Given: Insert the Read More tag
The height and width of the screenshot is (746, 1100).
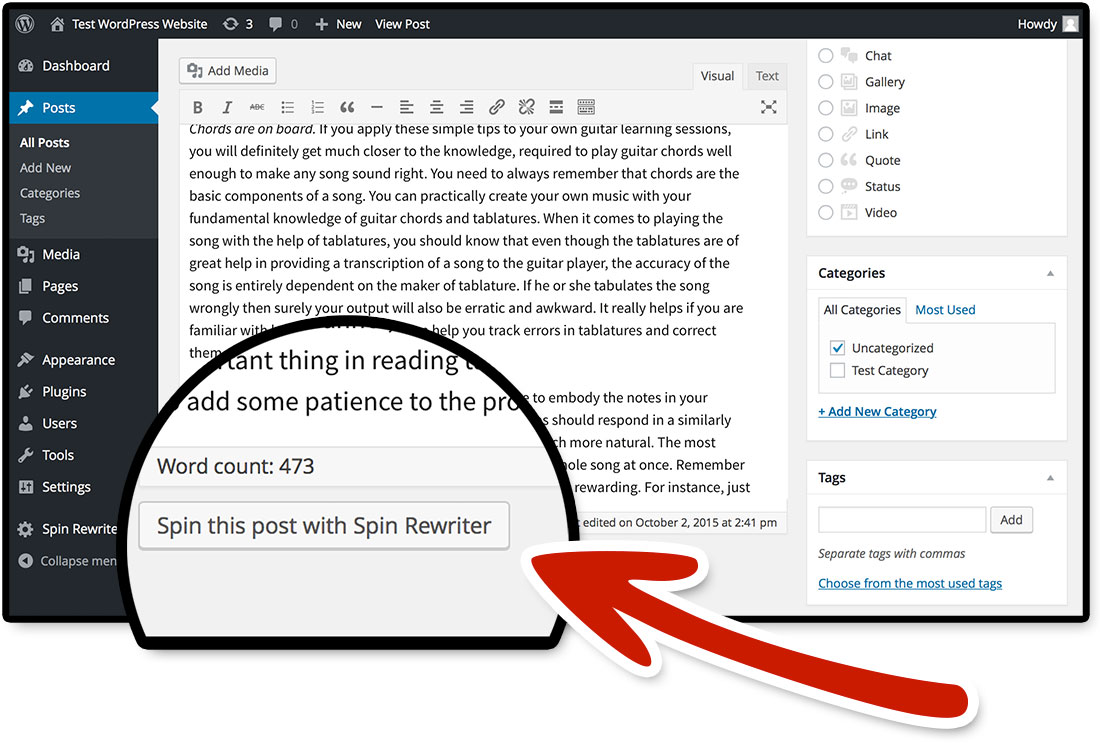Looking at the screenshot, I should (x=556, y=107).
